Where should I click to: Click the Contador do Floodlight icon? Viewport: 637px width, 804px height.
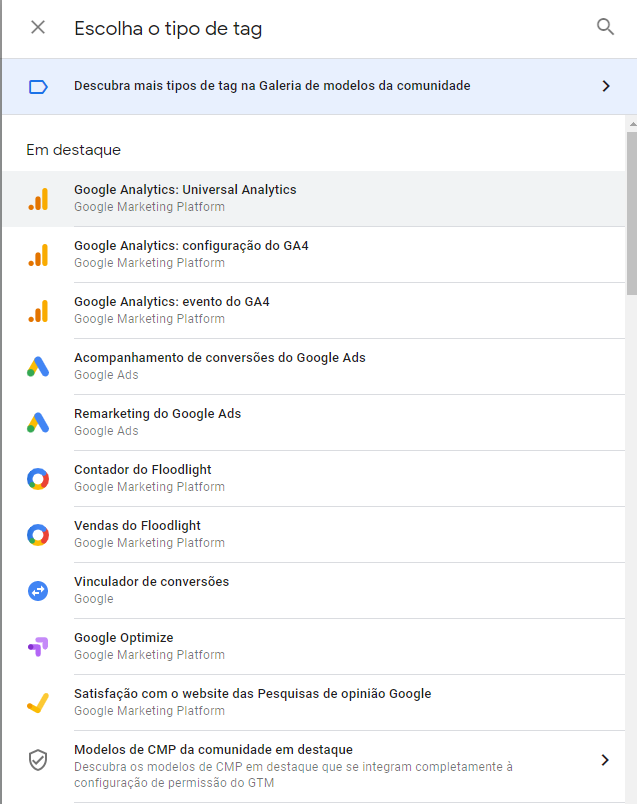(38, 479)
